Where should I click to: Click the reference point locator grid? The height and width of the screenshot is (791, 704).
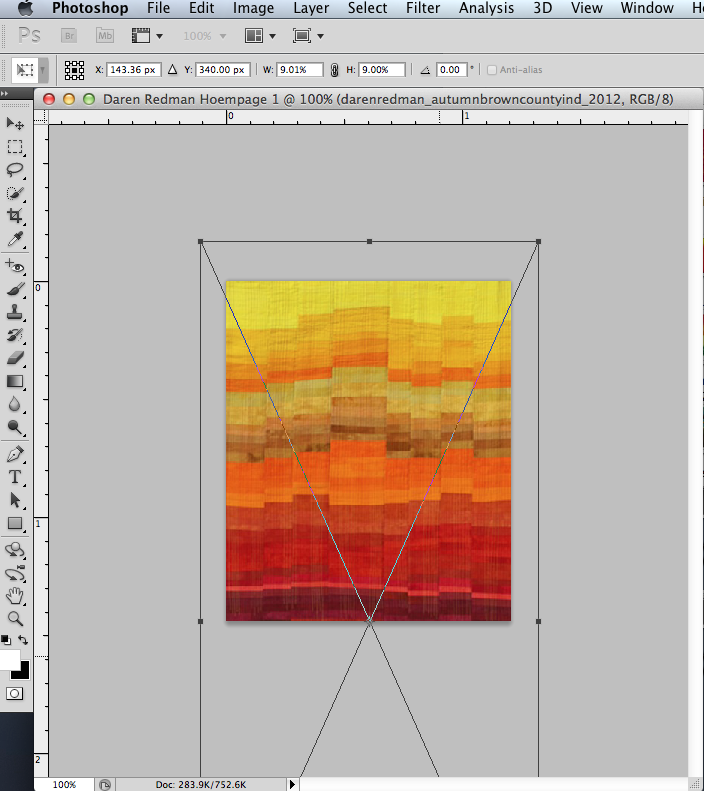[74, 70]
